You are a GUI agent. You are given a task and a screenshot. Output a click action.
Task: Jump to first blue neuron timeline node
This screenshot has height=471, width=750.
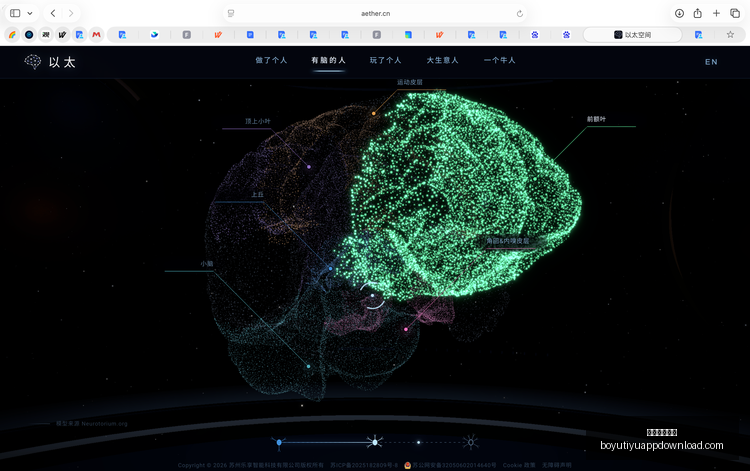279,443
